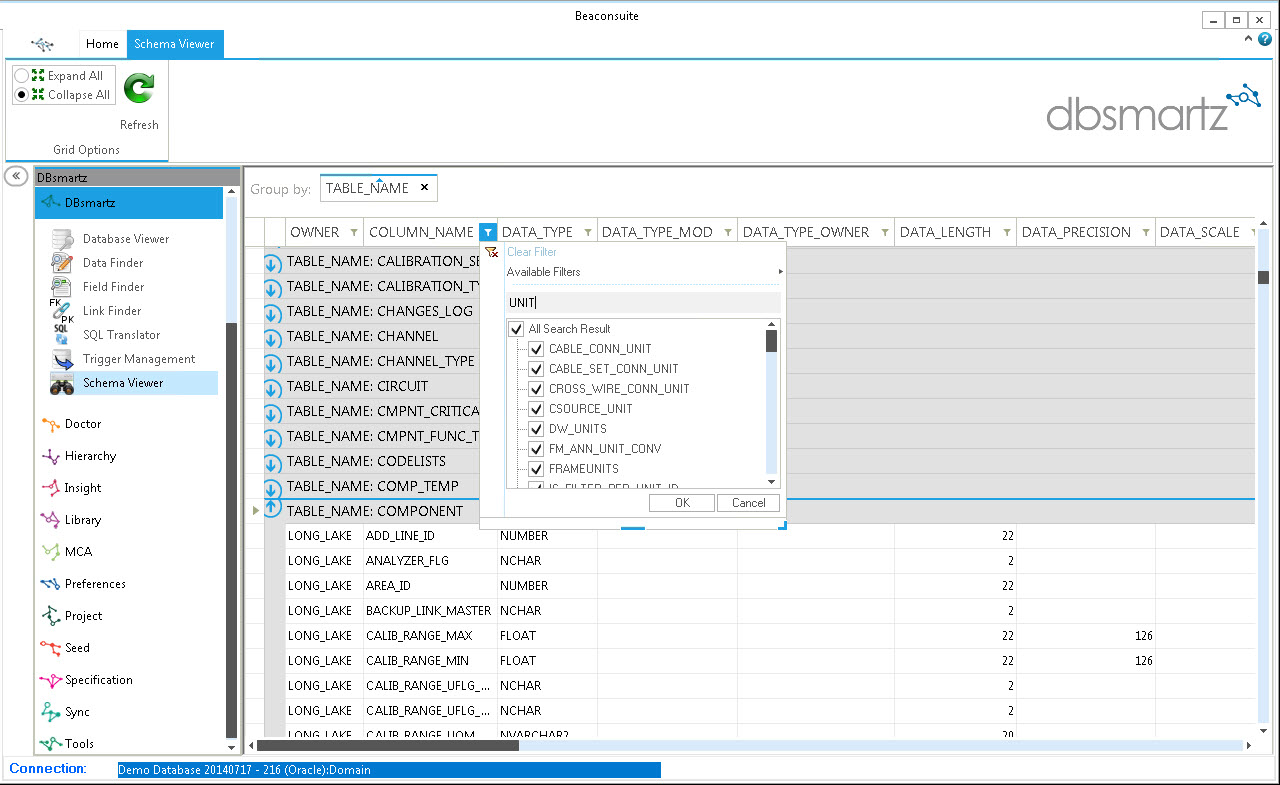Click the green Refresh icon

138,88
